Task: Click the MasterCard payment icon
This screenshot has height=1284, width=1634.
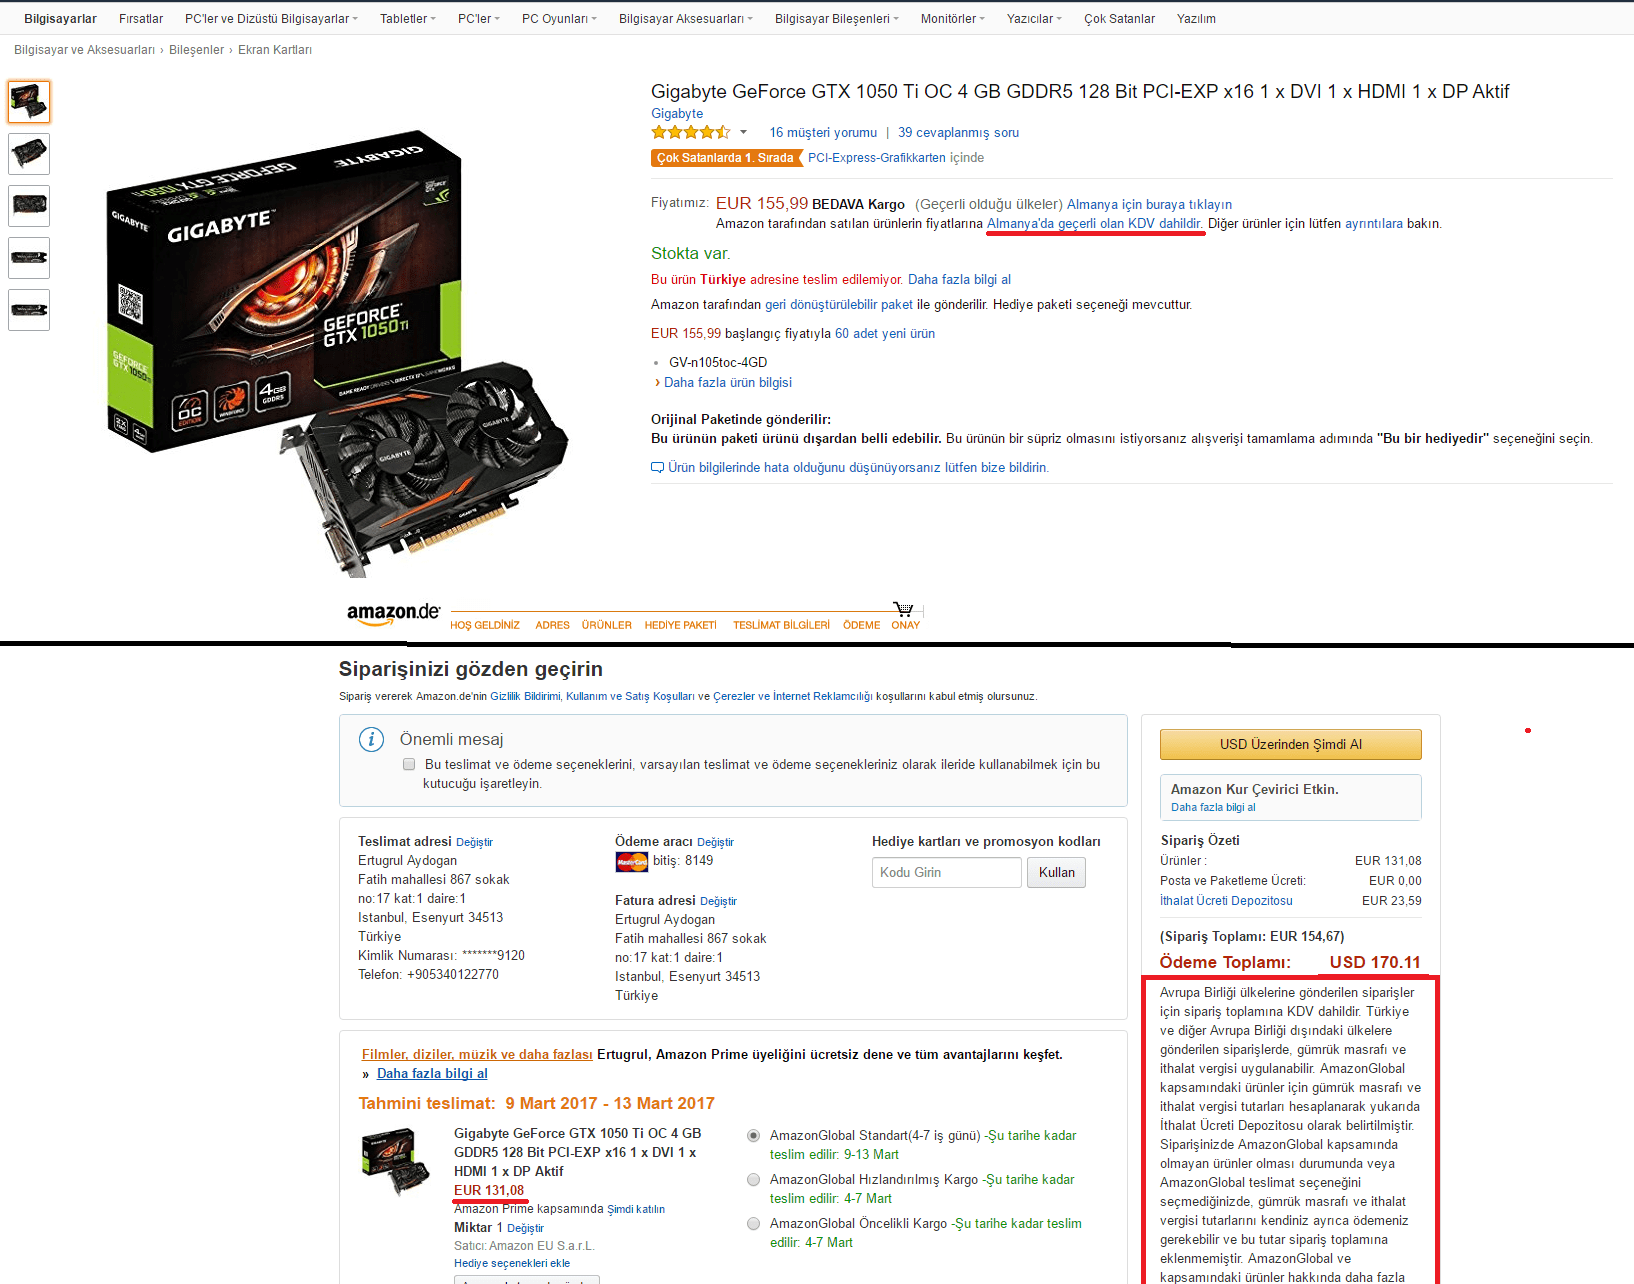Action: 631,861
